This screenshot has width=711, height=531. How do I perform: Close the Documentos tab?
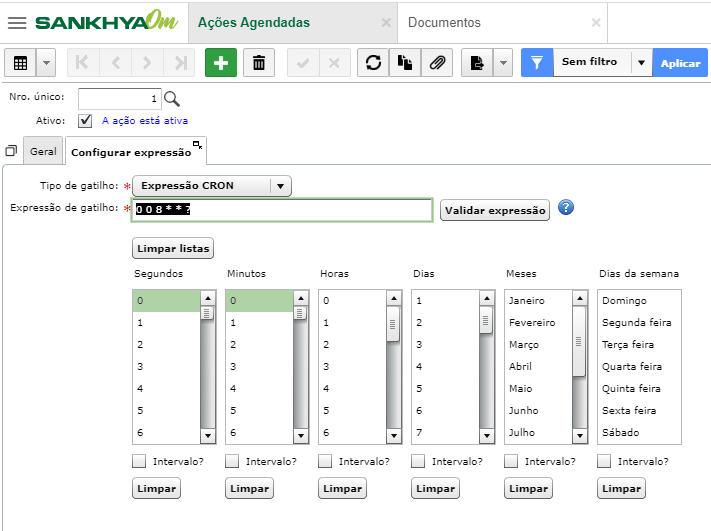(x=596, y=23)
